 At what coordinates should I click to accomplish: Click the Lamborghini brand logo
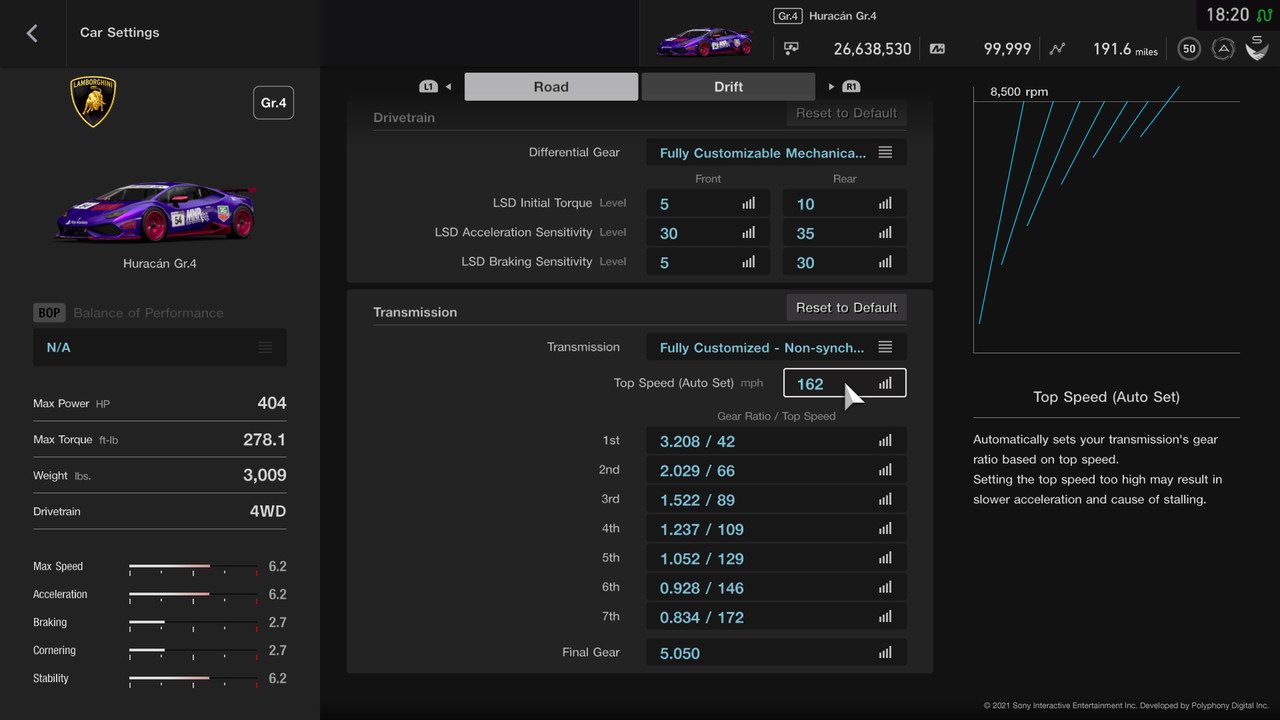tap(93, 101)
